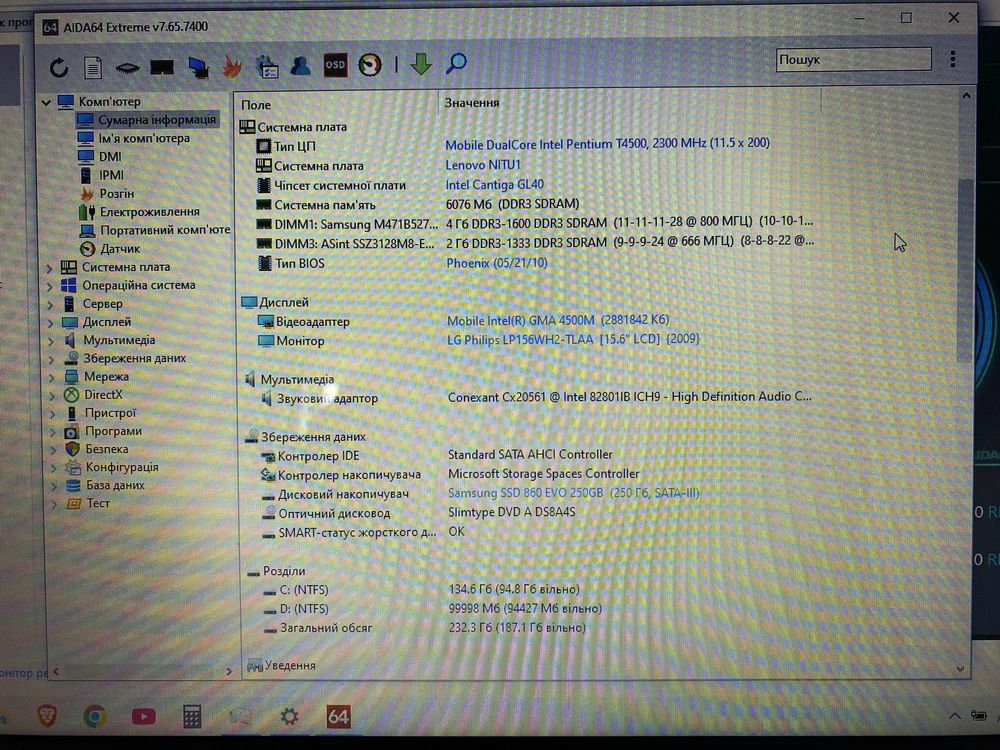Image resolution: width=1000 pixels, height=750 pixels.
Task: Click the details pane vertical scrollbar
Action: tap(966, 270)
